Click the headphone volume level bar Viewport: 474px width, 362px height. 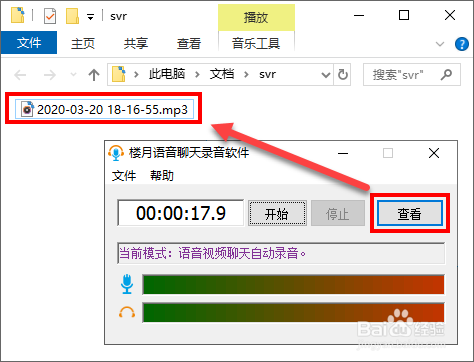coord(293,312)
